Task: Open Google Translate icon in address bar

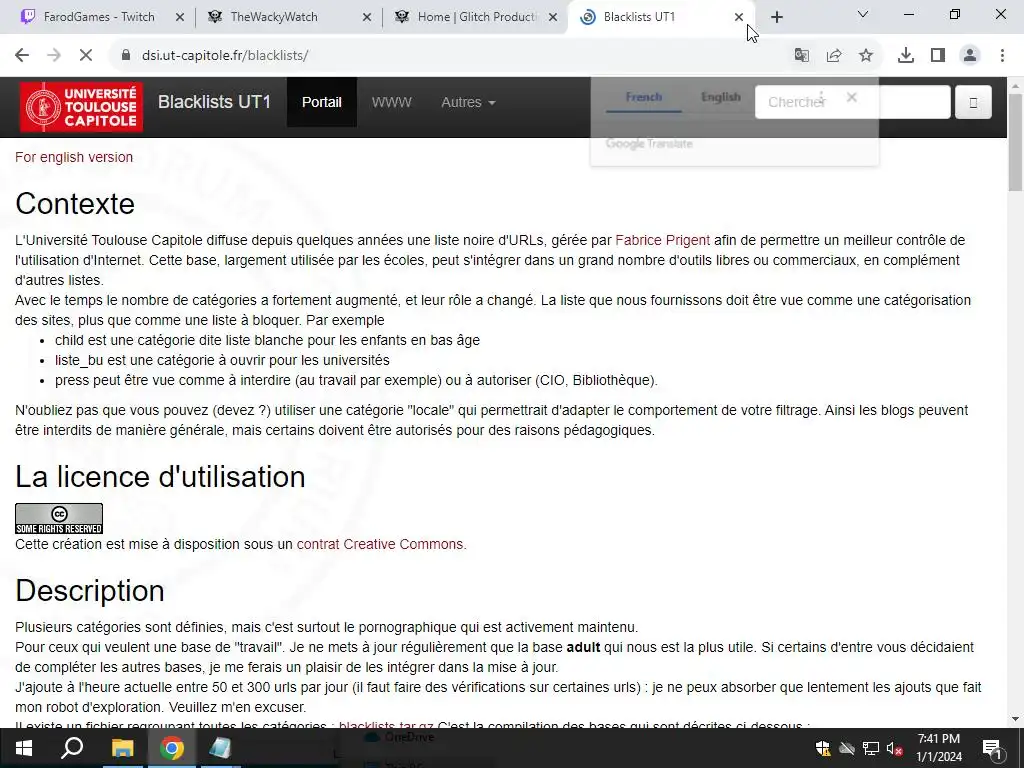Action: (801, 56)
